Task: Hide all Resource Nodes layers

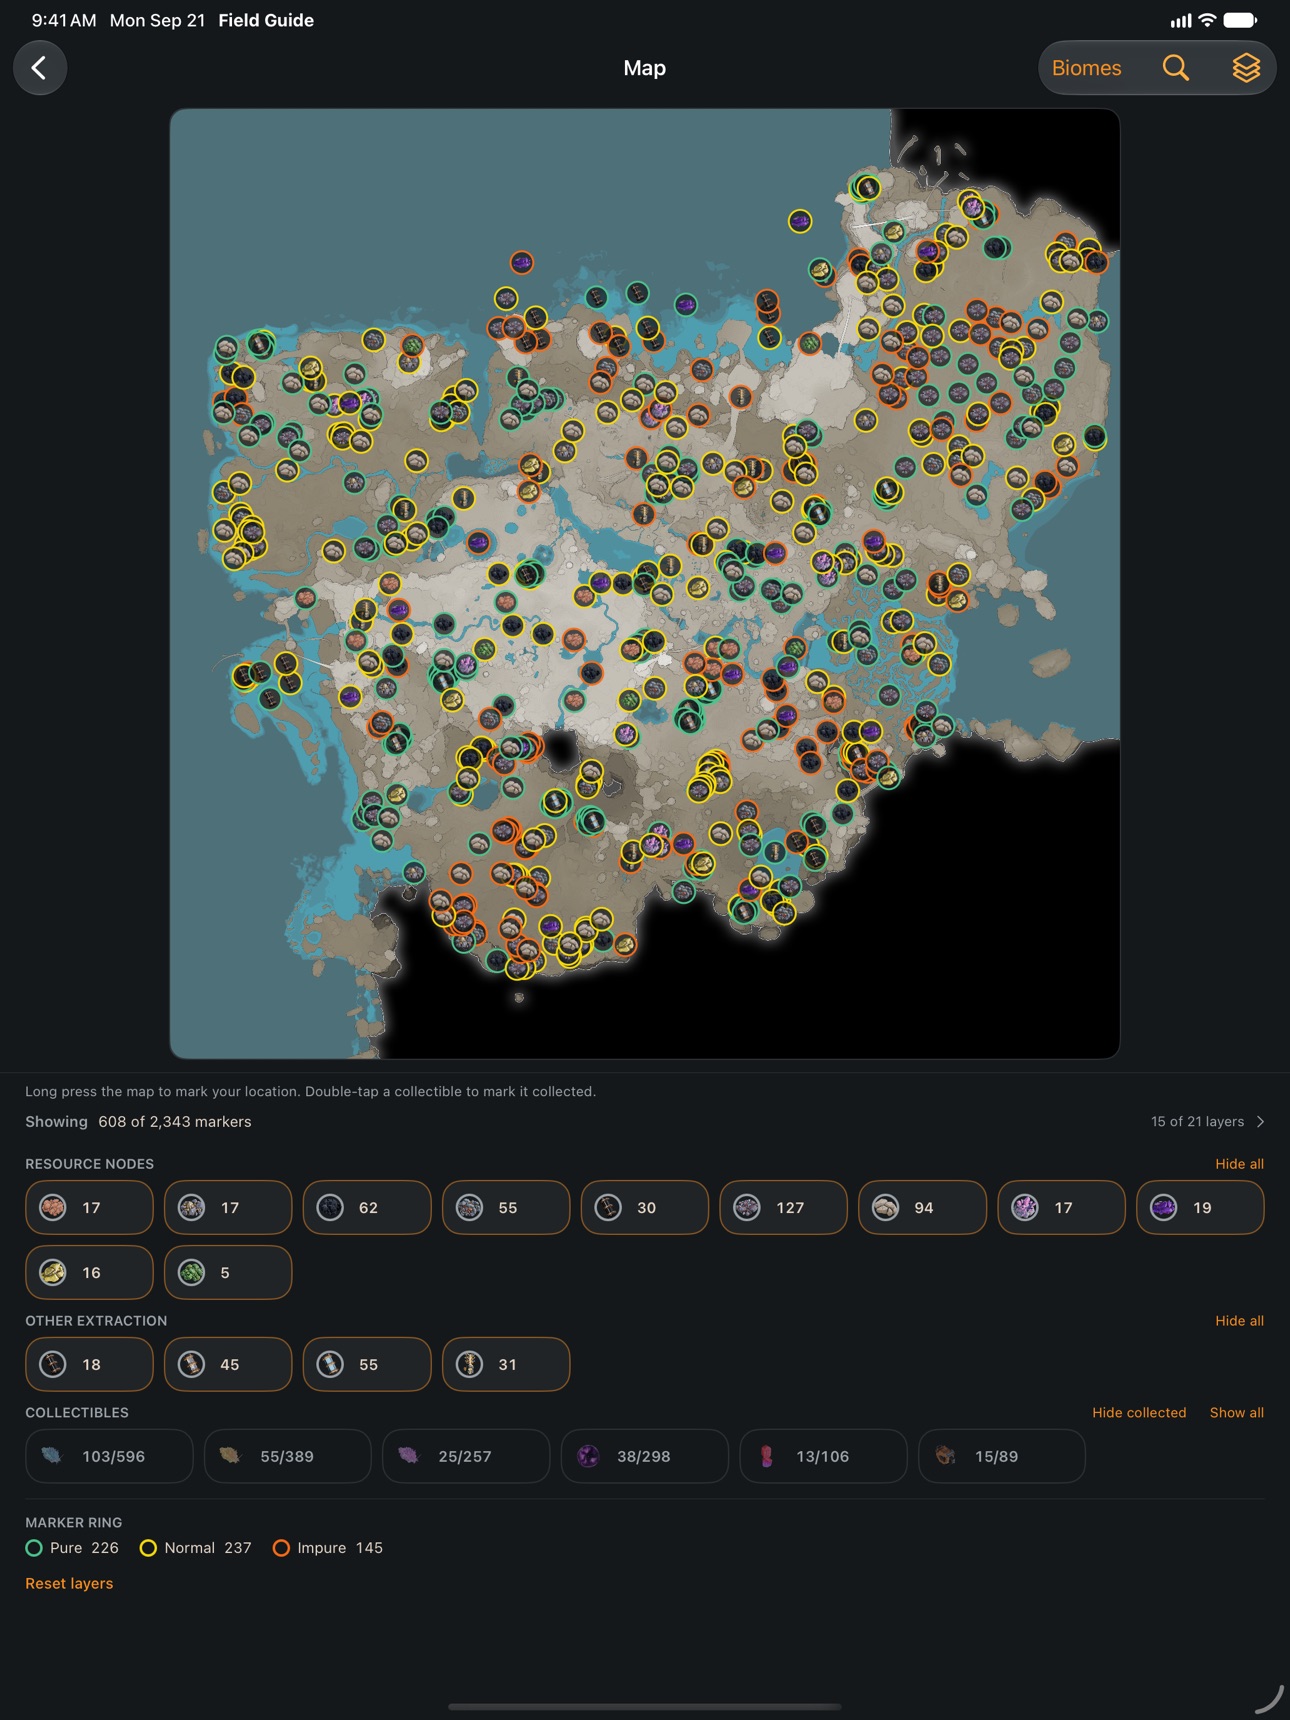Action: point(1239,1164)
